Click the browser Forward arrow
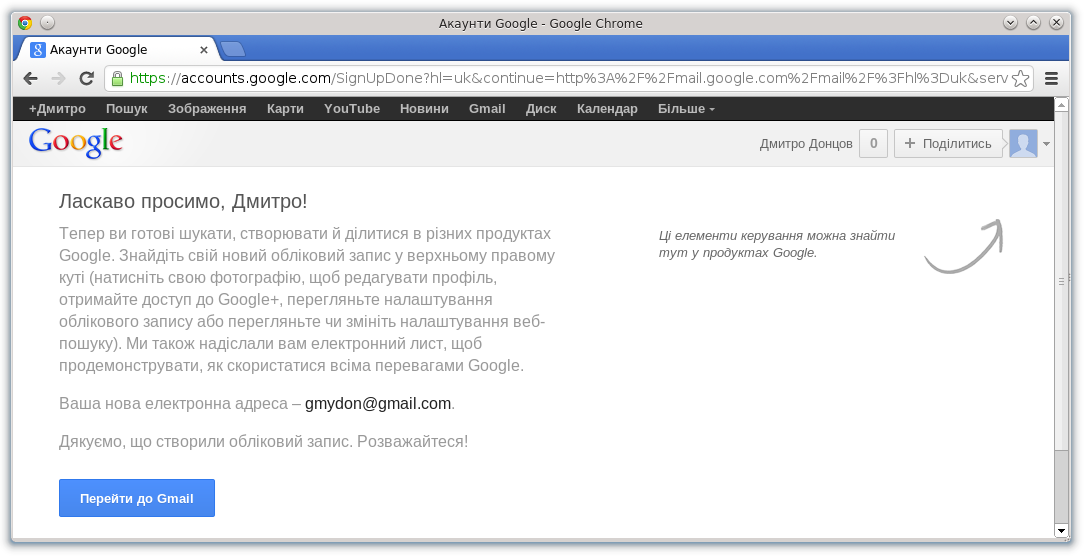 click(58, 78)
